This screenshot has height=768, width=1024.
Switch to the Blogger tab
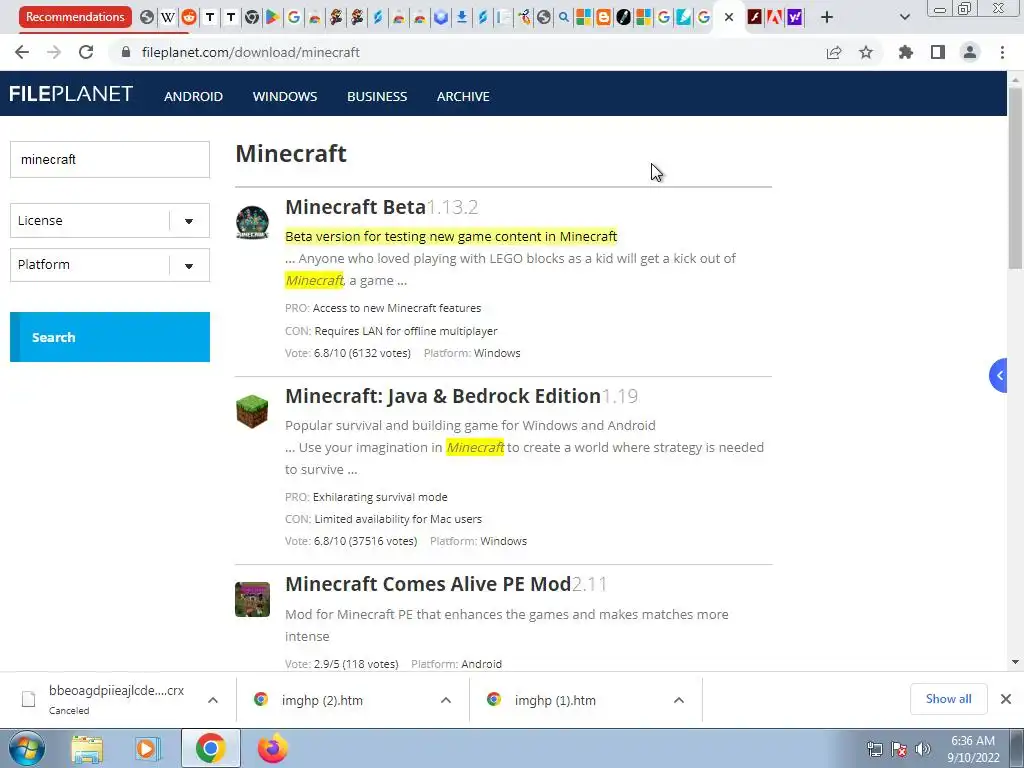coord(603,17)
